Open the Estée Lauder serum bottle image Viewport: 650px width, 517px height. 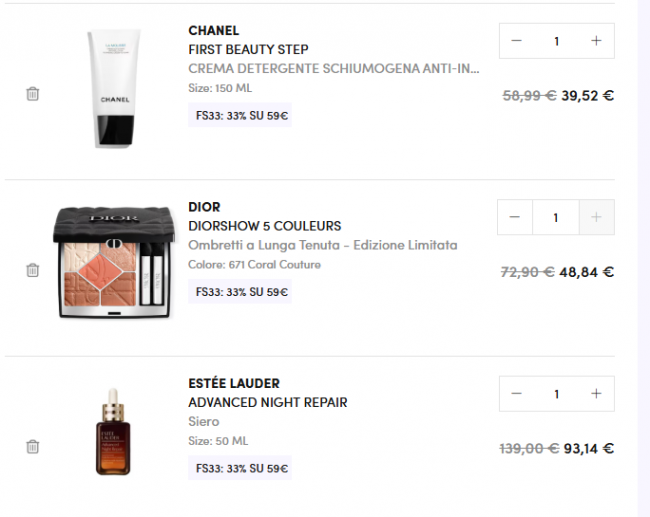113,432
